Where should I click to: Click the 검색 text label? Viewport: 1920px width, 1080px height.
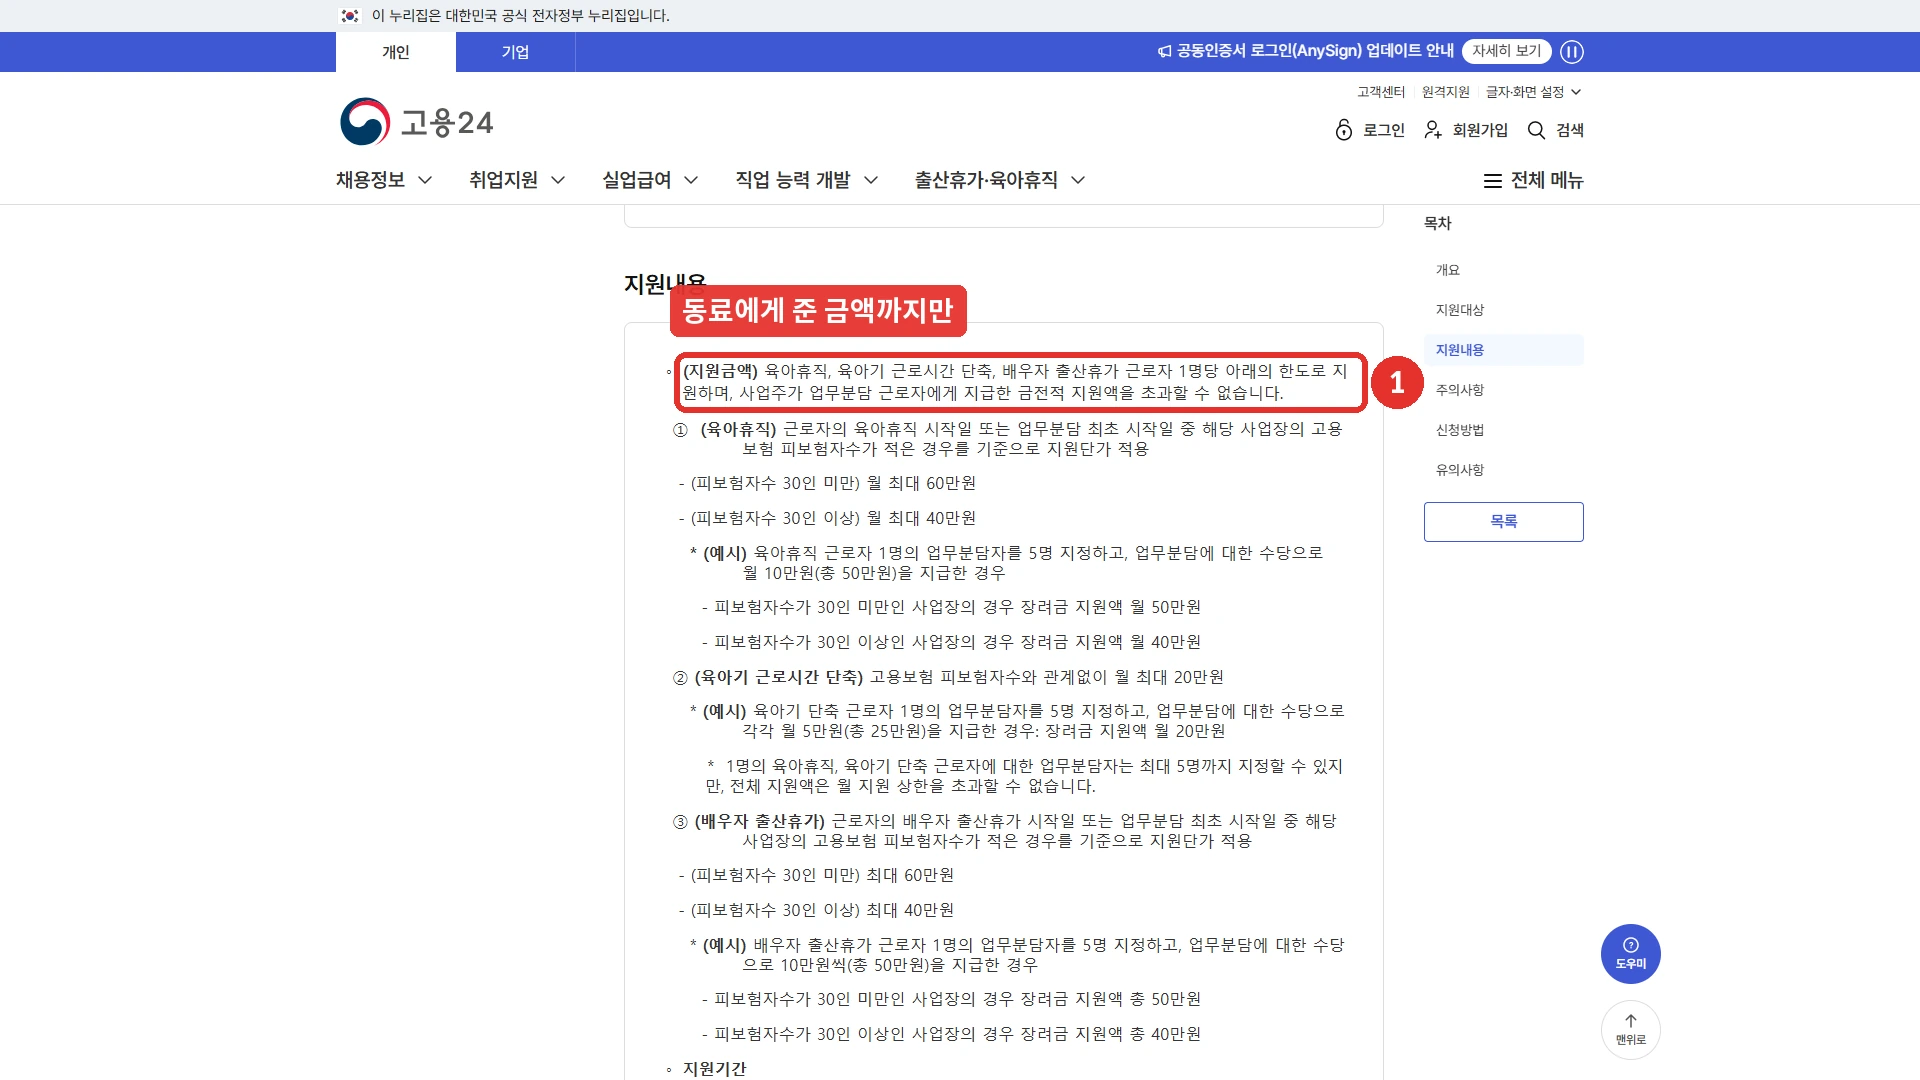click(1570, 130)
